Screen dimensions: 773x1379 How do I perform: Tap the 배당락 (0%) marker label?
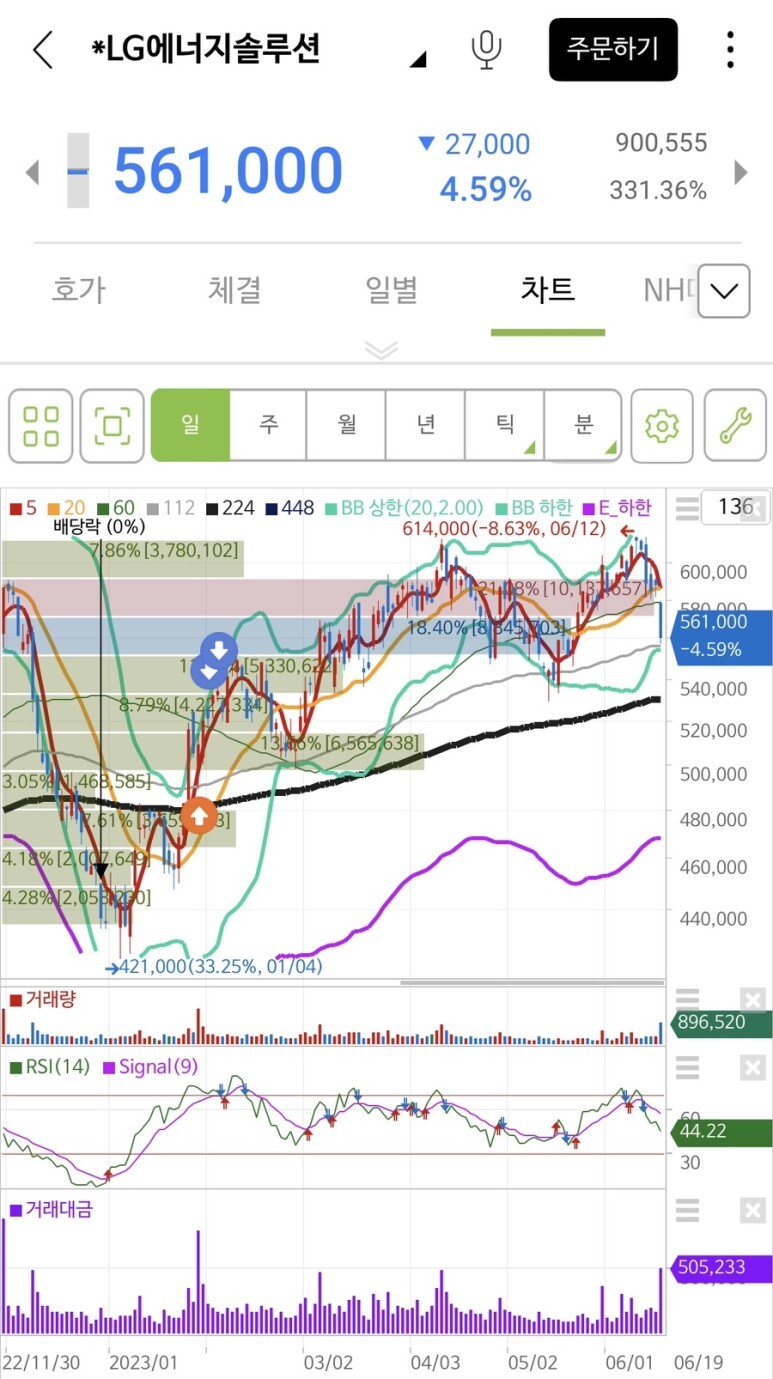(99, 526)
